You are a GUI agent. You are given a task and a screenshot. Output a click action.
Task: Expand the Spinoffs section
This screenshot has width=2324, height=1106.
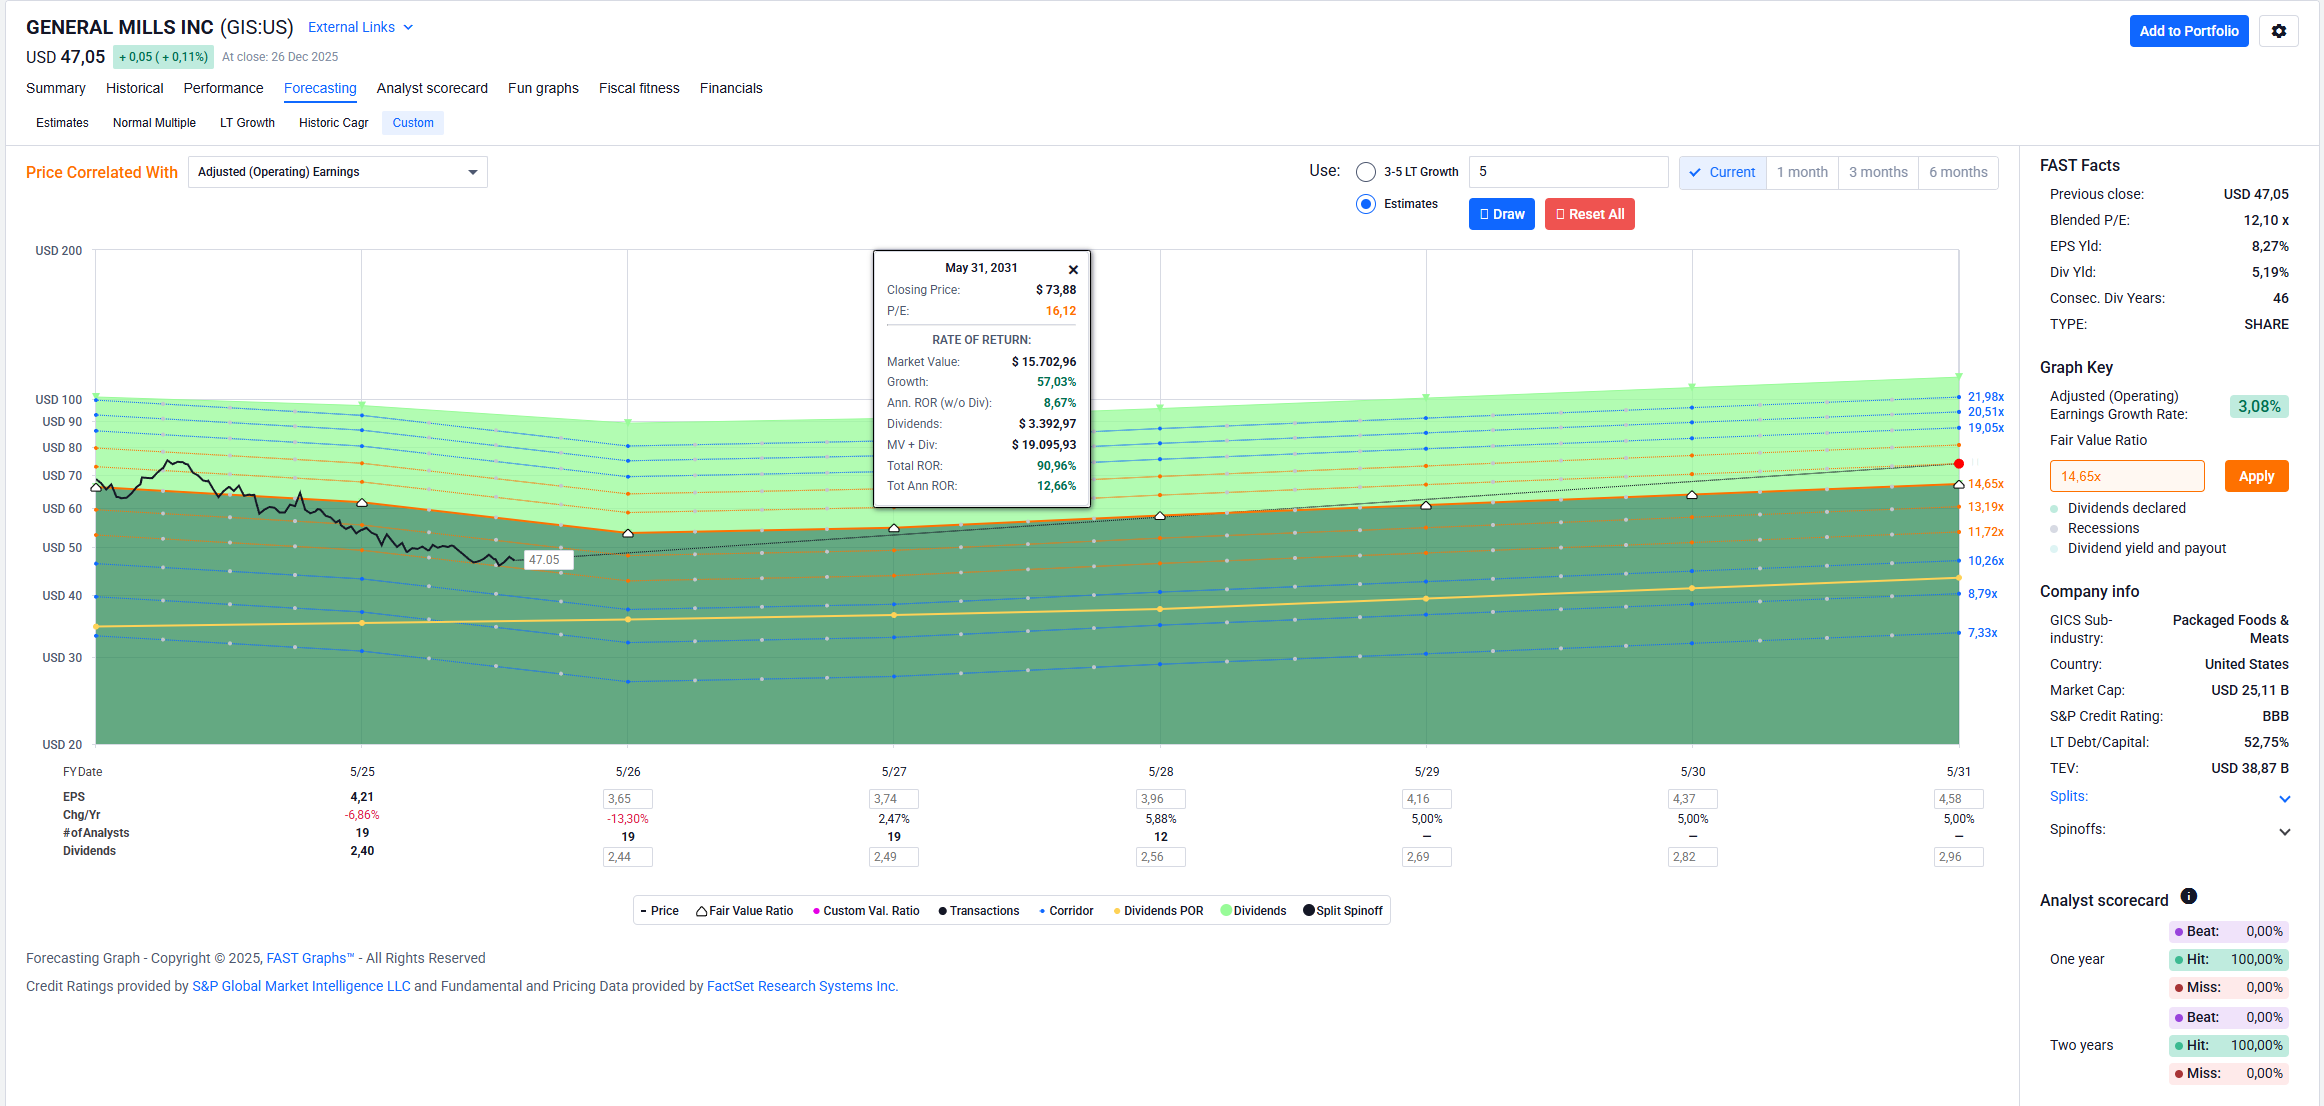pos(2284,831)
